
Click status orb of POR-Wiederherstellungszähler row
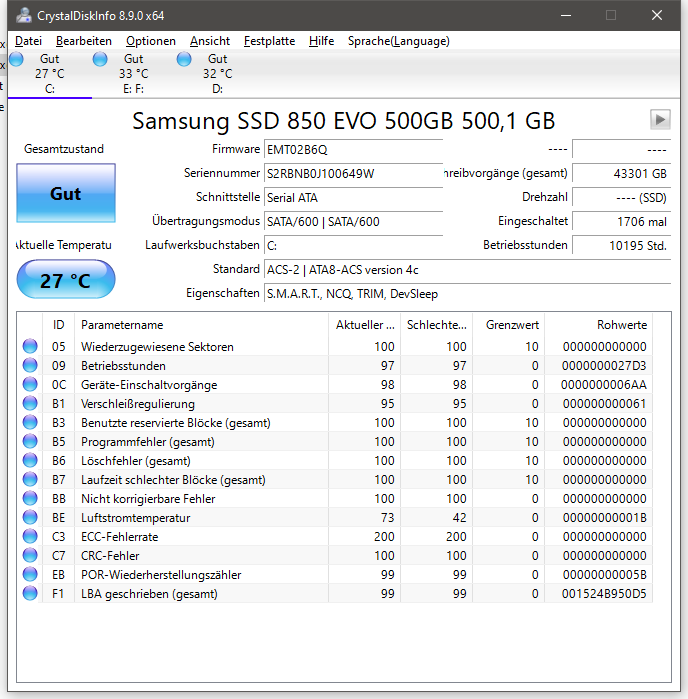[x=30, y=575]
